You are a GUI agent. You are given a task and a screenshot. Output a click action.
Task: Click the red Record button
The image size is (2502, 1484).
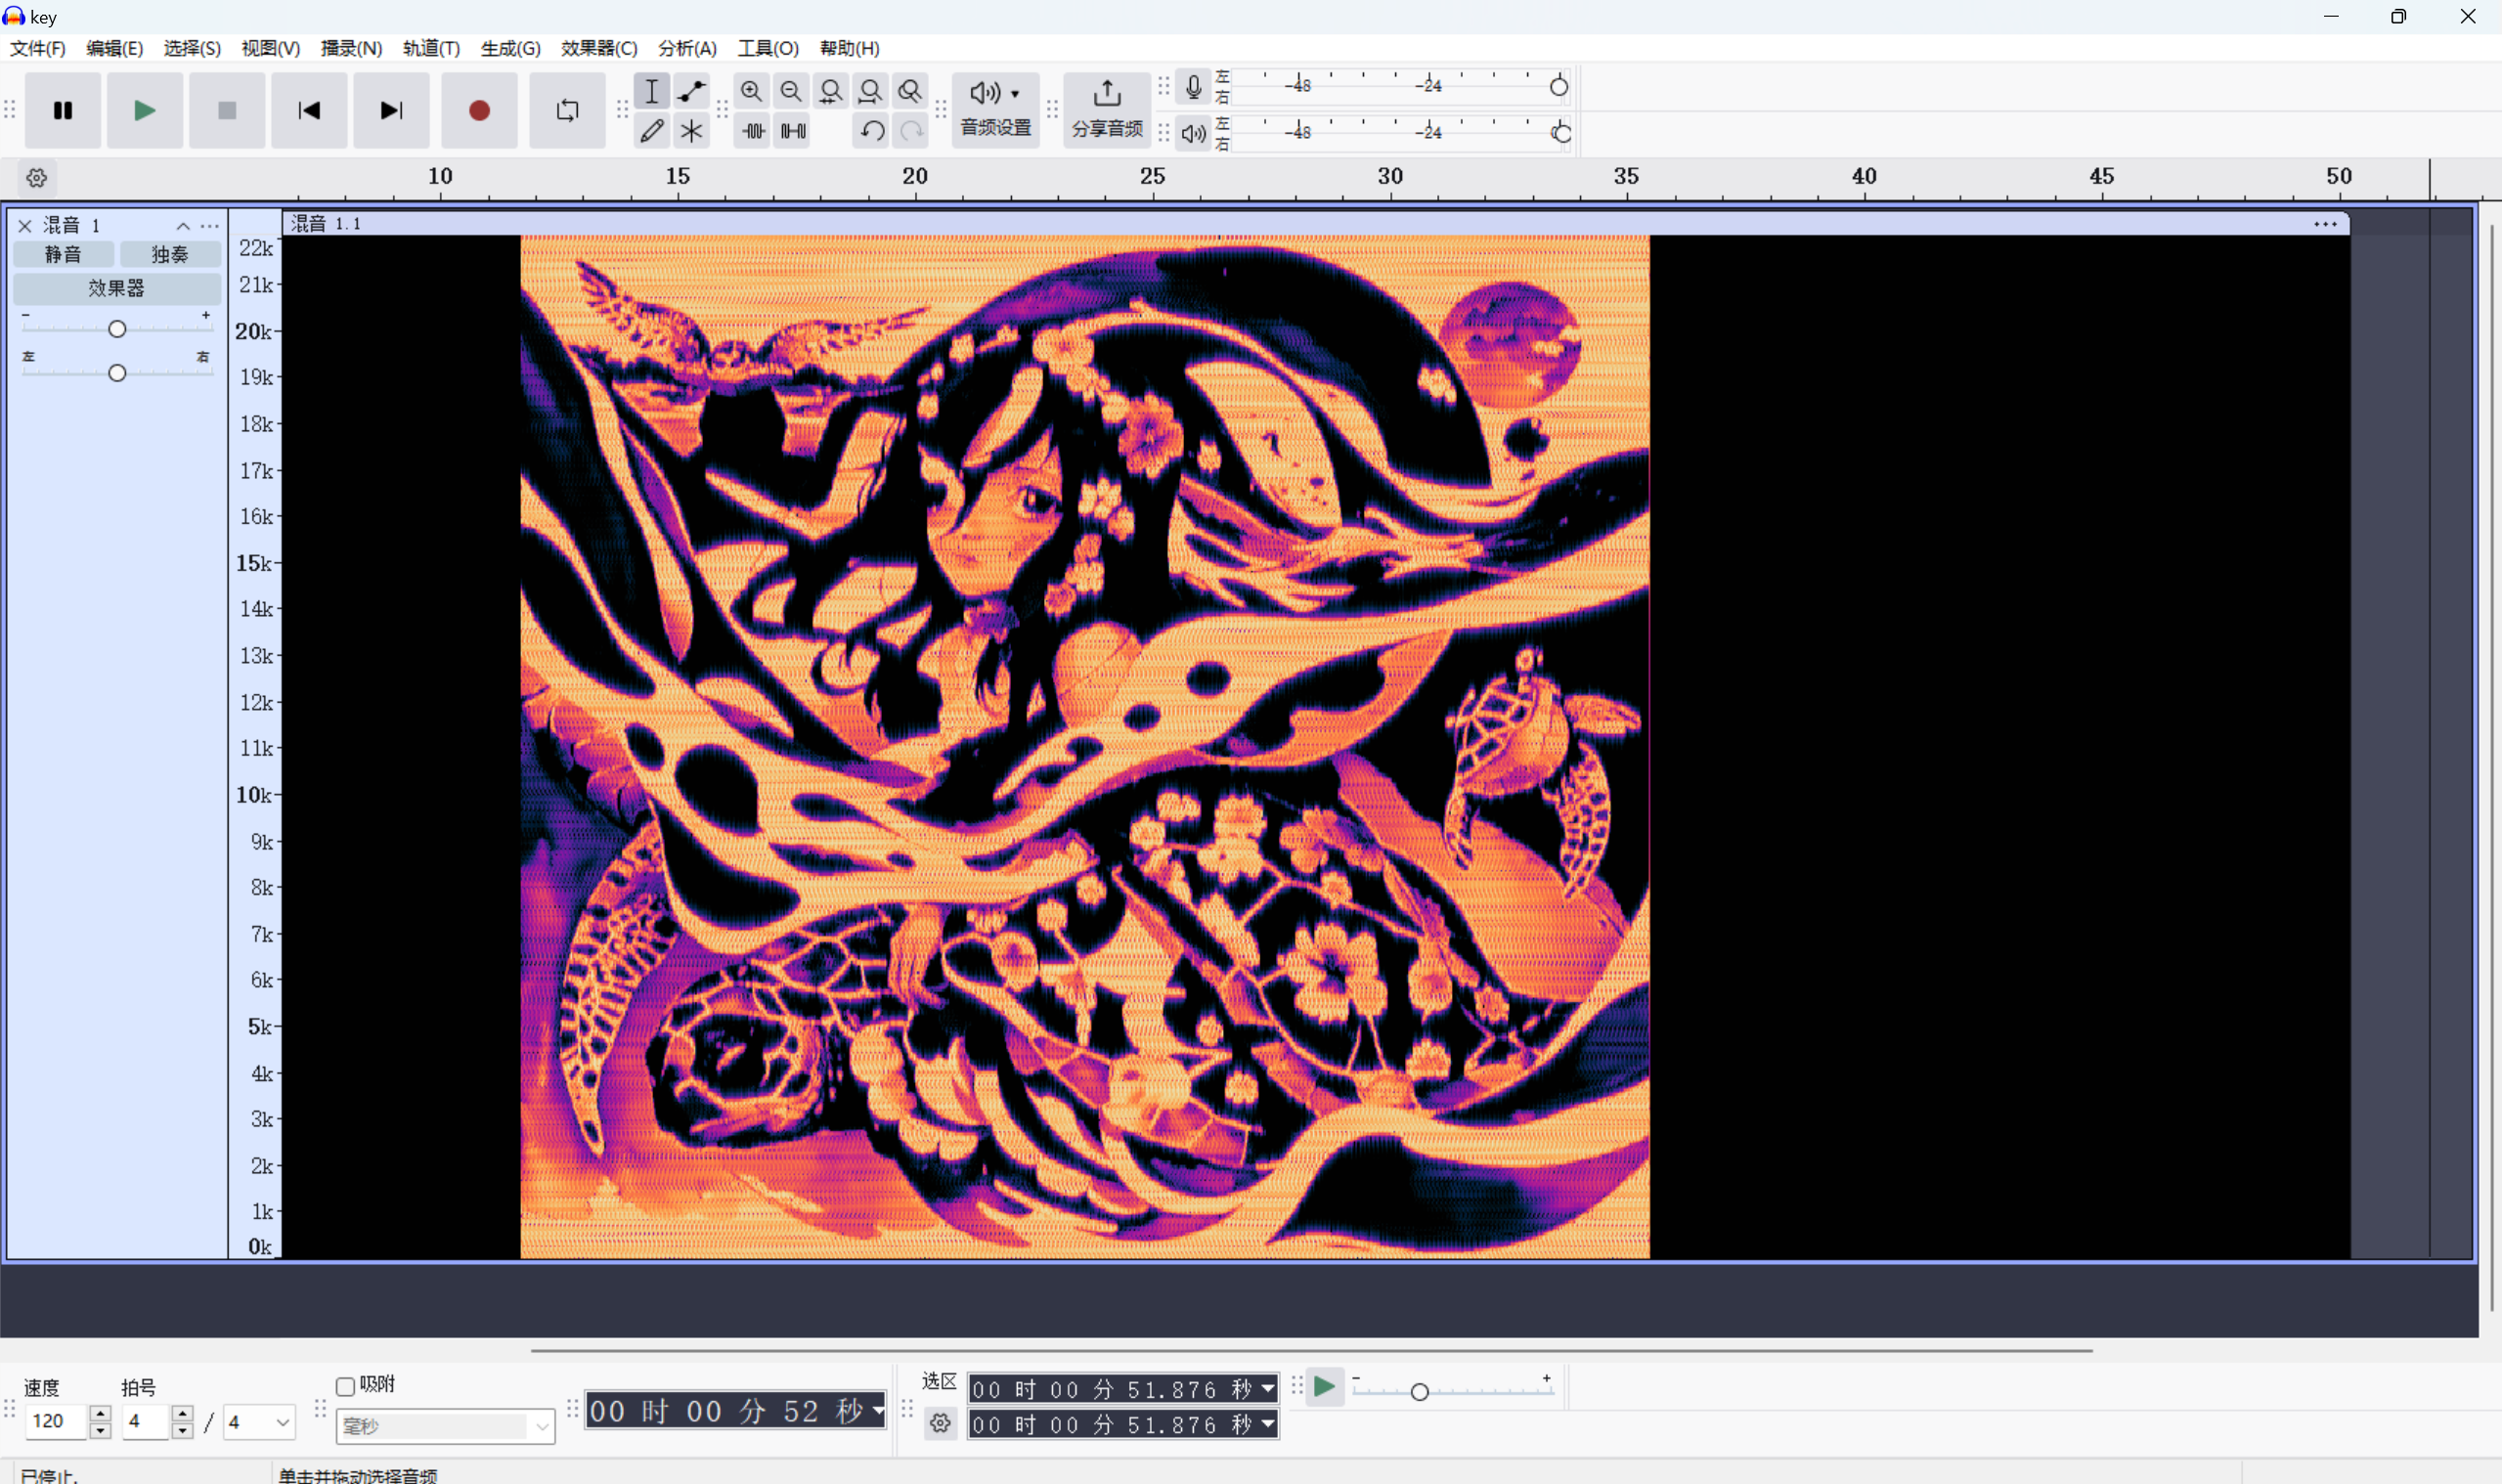click(x=479, y=110)
